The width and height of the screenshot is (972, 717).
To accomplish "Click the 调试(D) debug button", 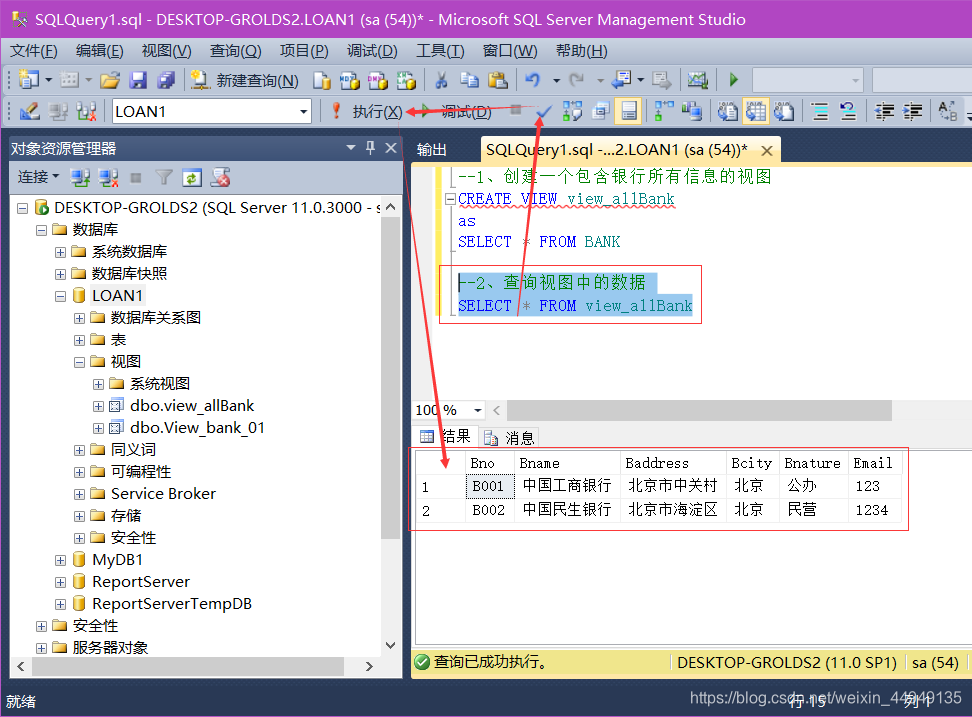I will click(458, 112).
